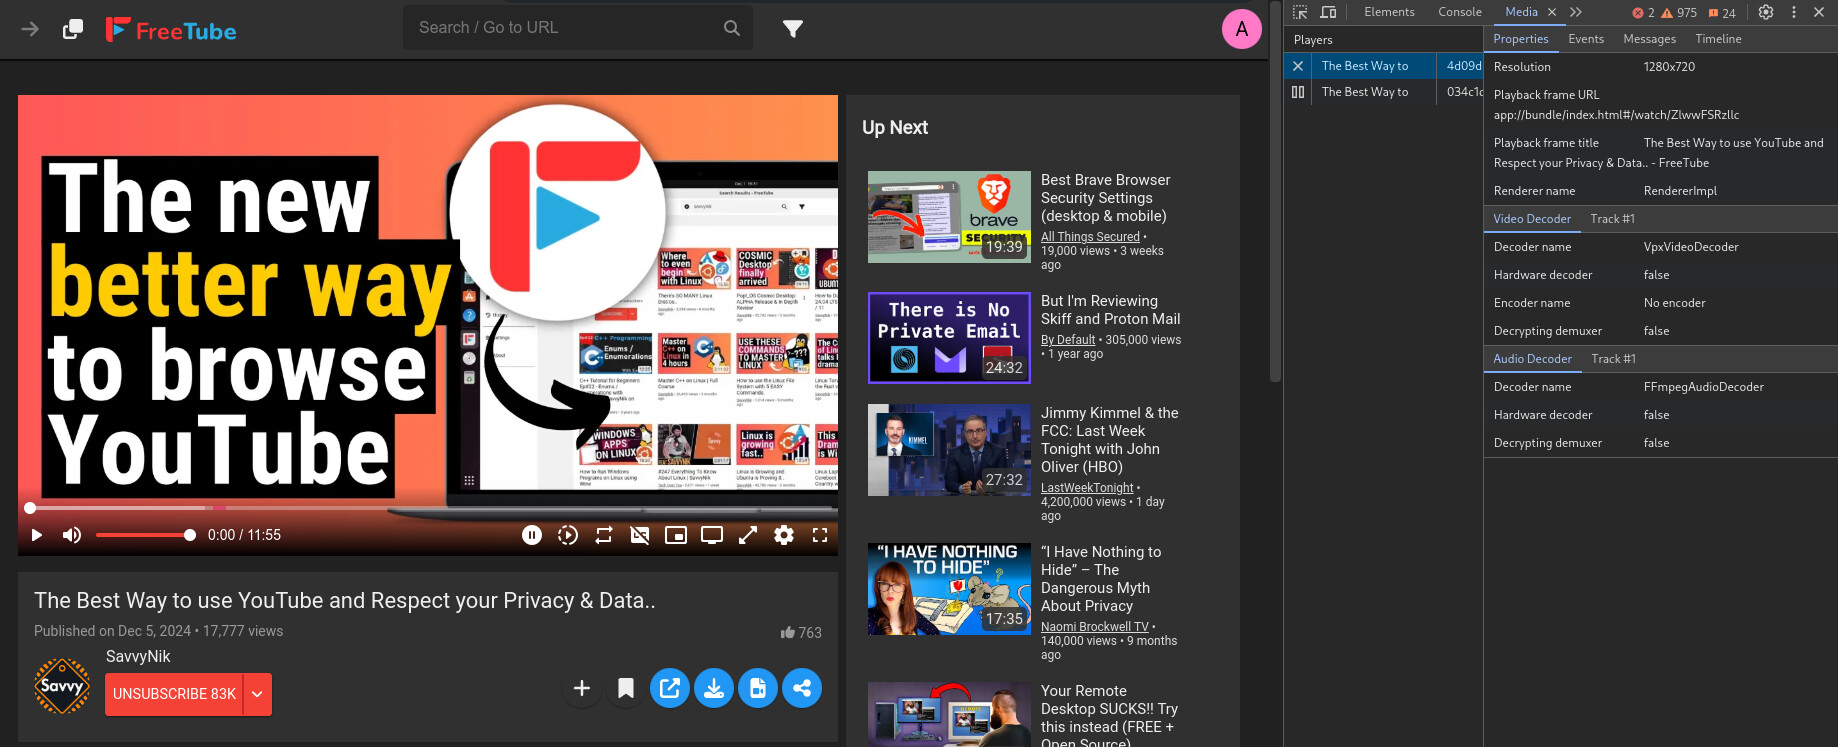Expand the dropdown arrow beside Unsubscribe
The image size is (1838, 747).
[257, 694]
